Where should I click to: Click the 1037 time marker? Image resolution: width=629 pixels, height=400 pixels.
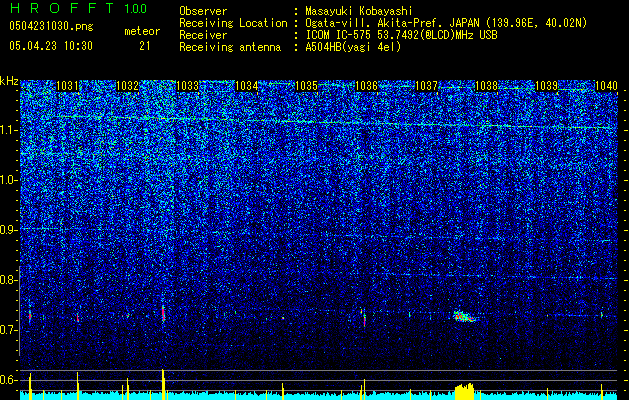pyautogui.click(x=426, y=86)
